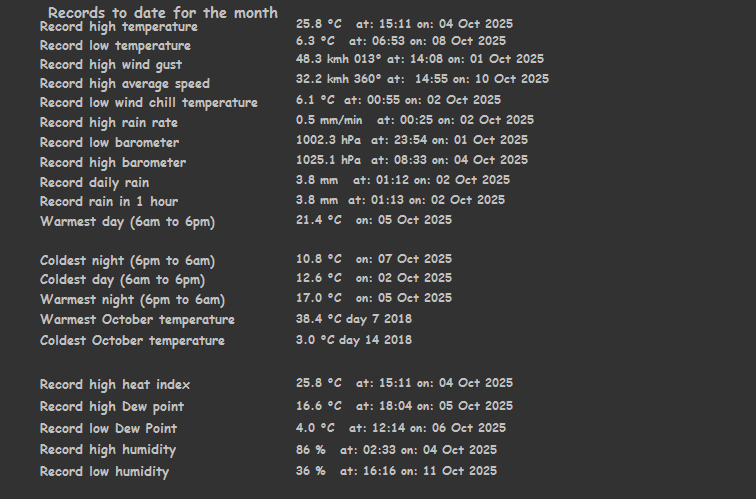Click the 'Record daily rain' label

point(94,183)
